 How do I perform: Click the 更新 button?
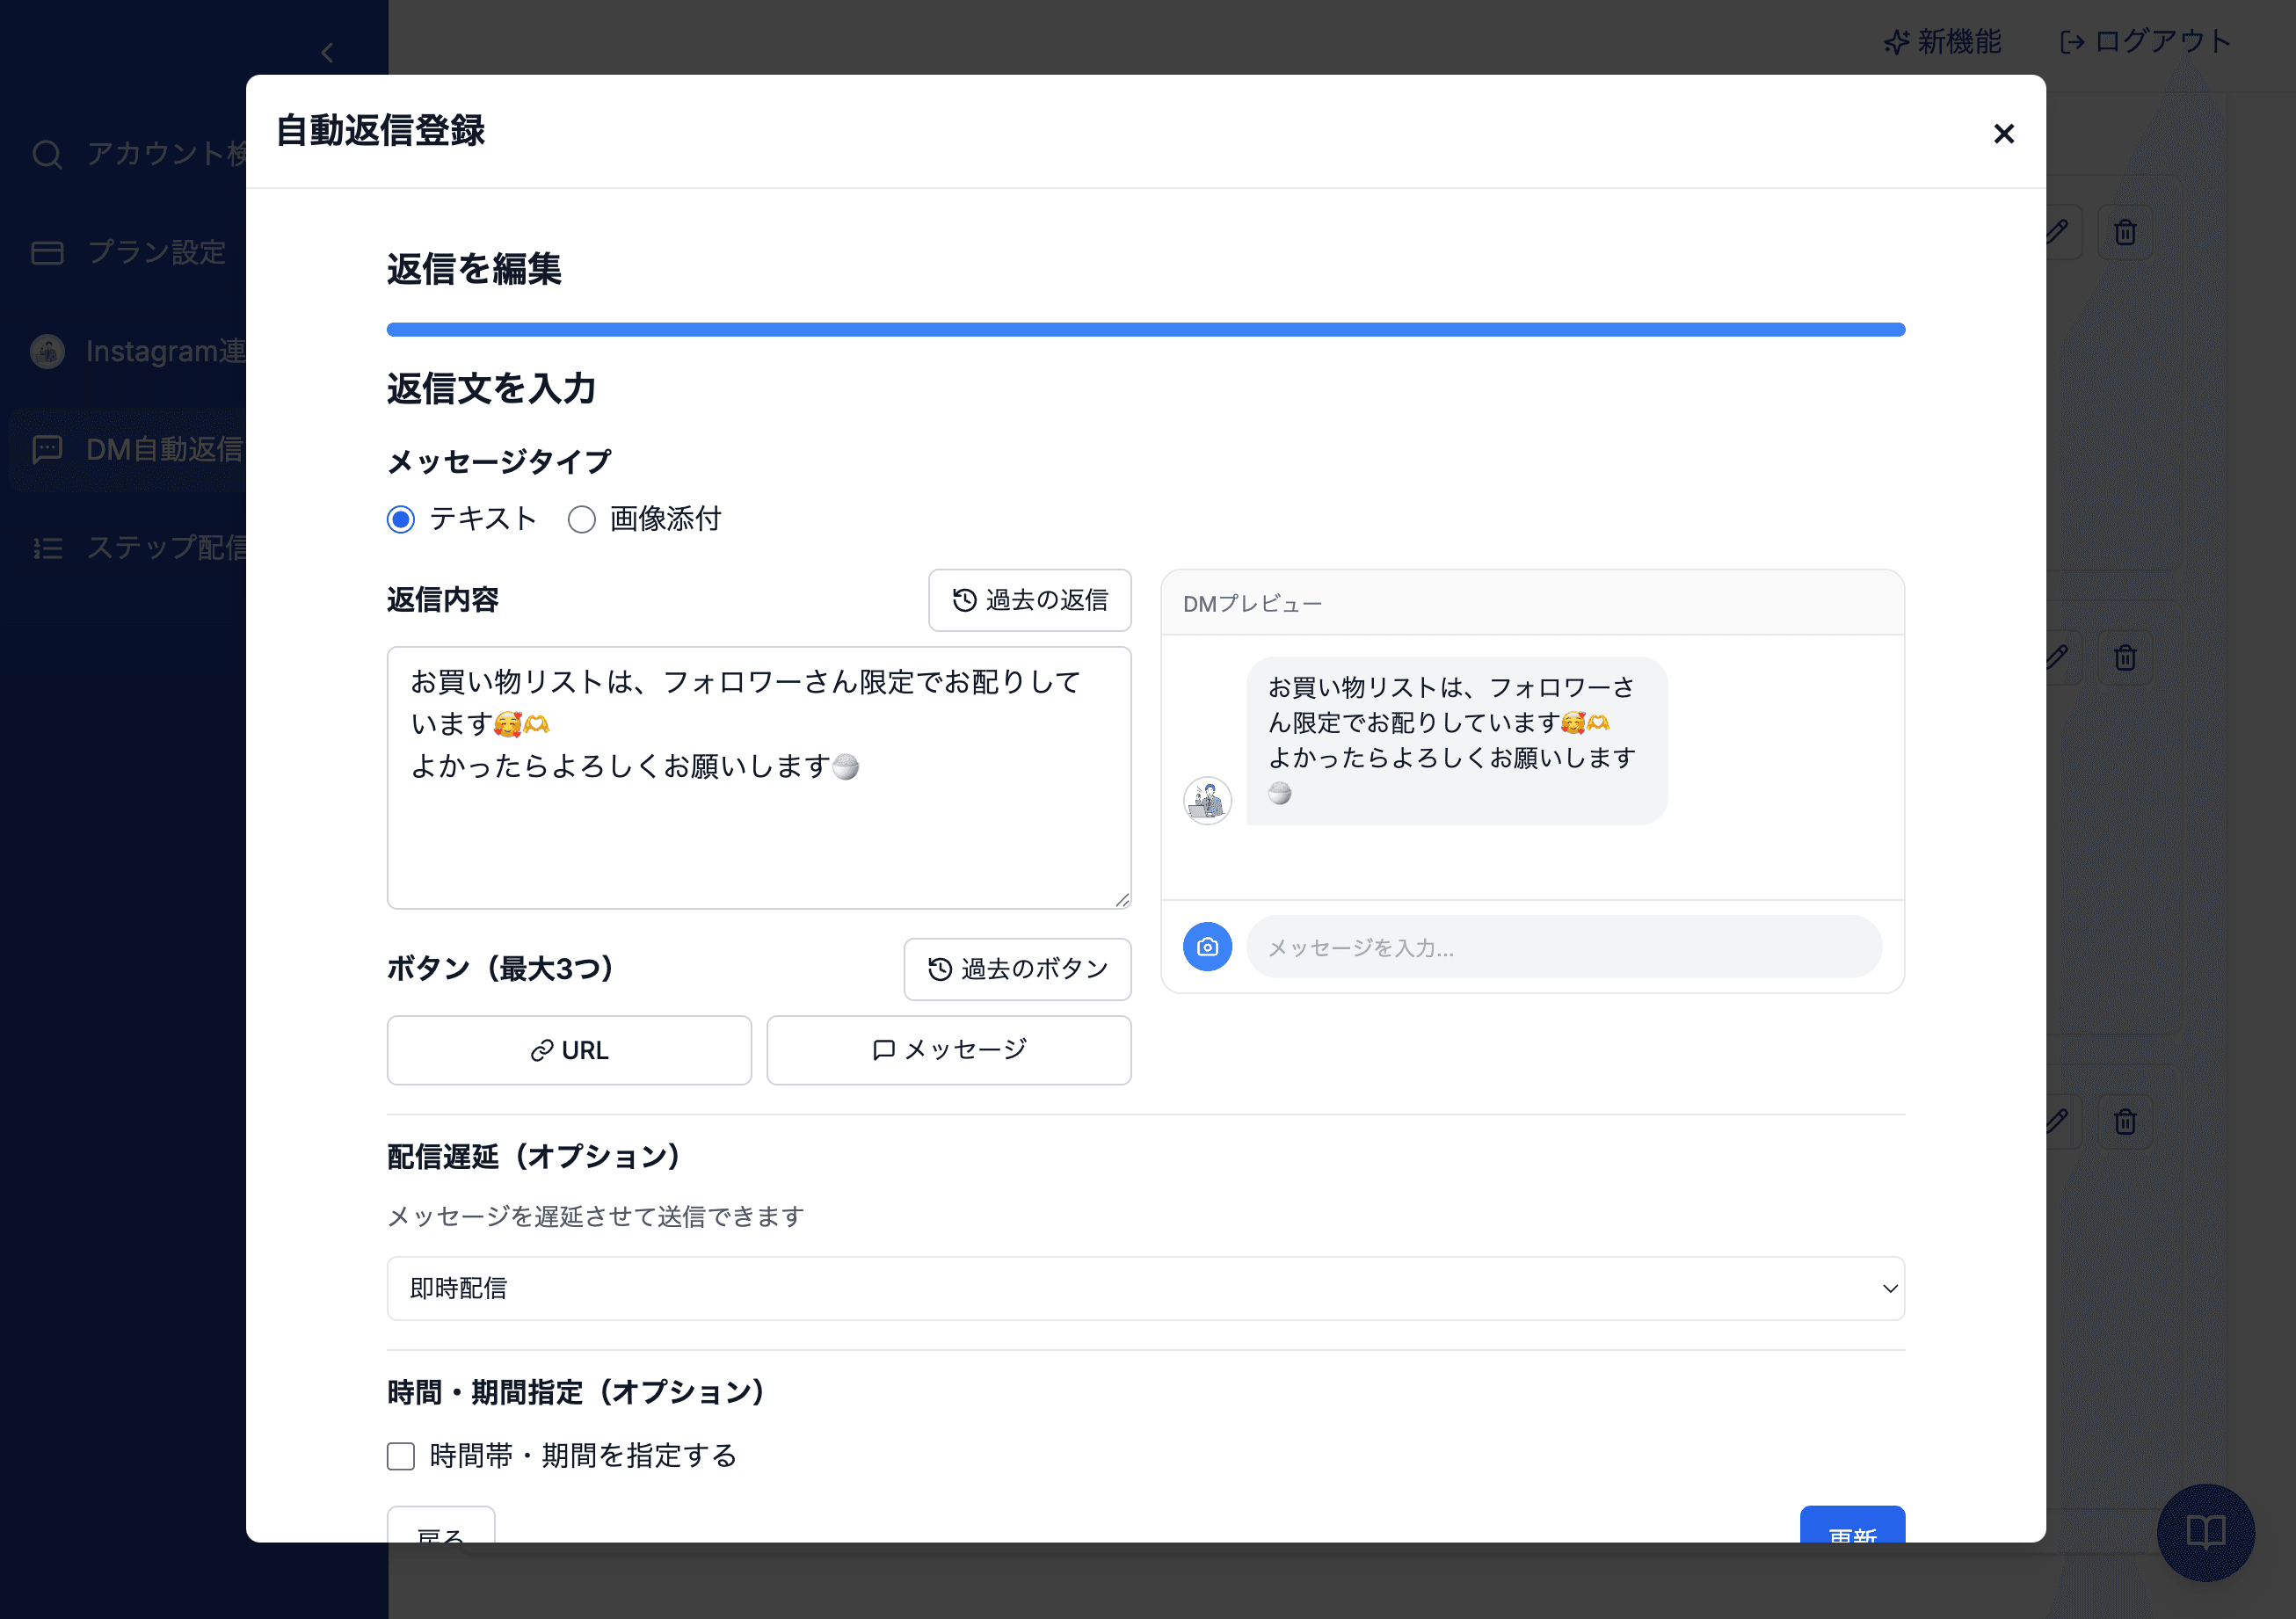tap(1852, 1526)
